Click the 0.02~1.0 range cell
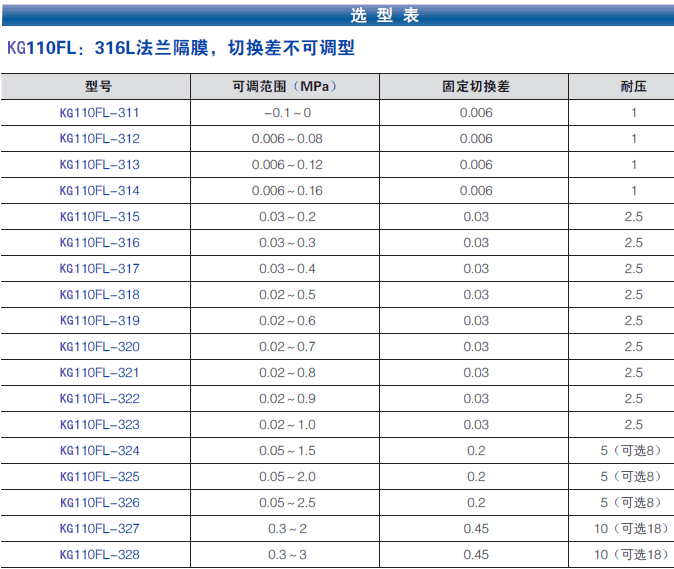The width and height of the screenshot is (674, 569). point(287,425)
